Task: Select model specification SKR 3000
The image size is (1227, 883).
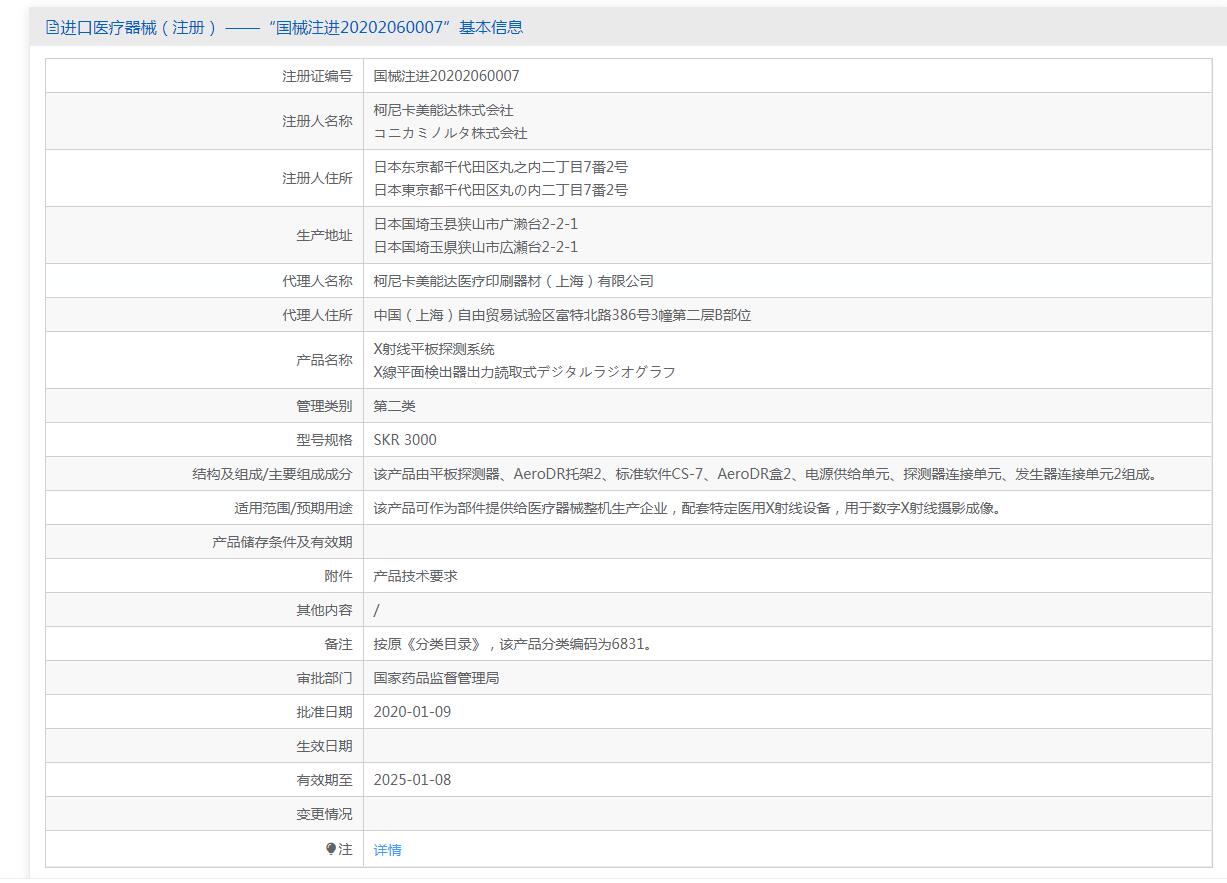Action: (x=405, y=440)
